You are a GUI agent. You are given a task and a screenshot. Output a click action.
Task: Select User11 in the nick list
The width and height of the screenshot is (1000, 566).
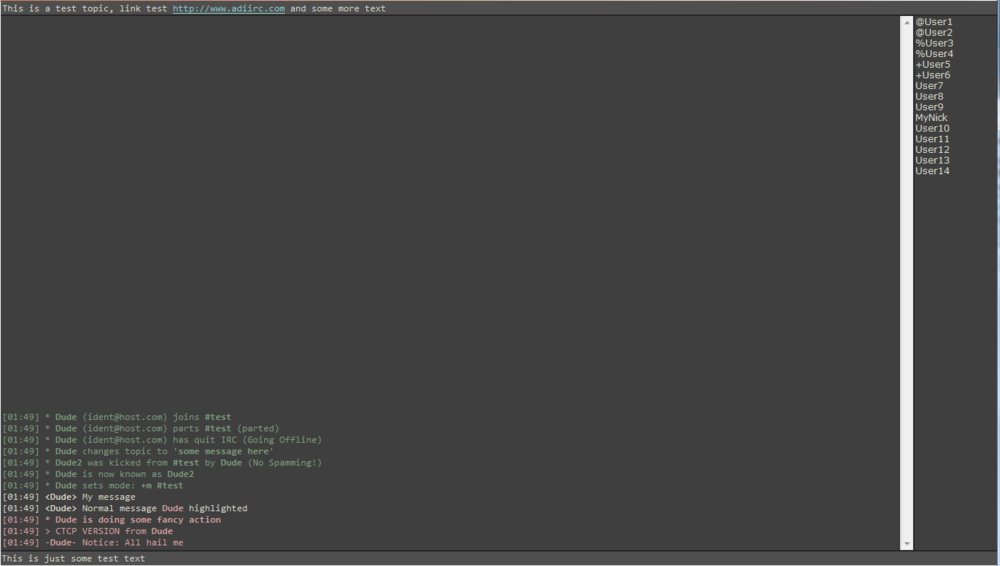click(932, 139)
